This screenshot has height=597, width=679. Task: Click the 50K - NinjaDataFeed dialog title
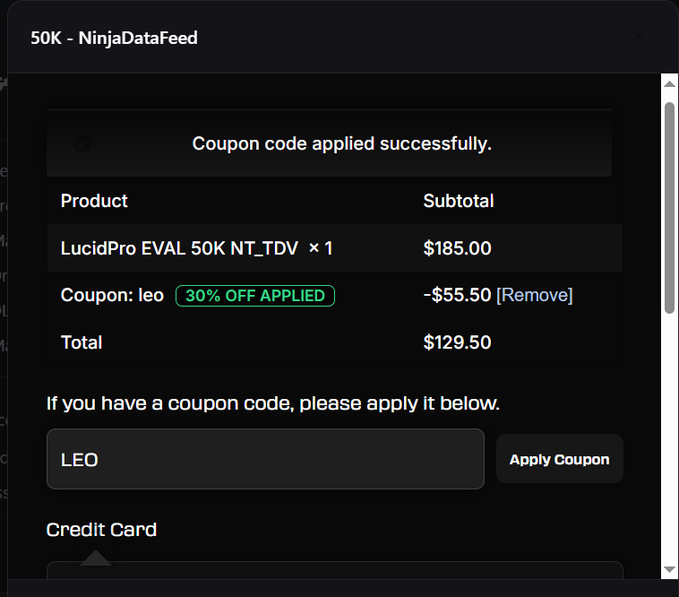tap(114, 38)
